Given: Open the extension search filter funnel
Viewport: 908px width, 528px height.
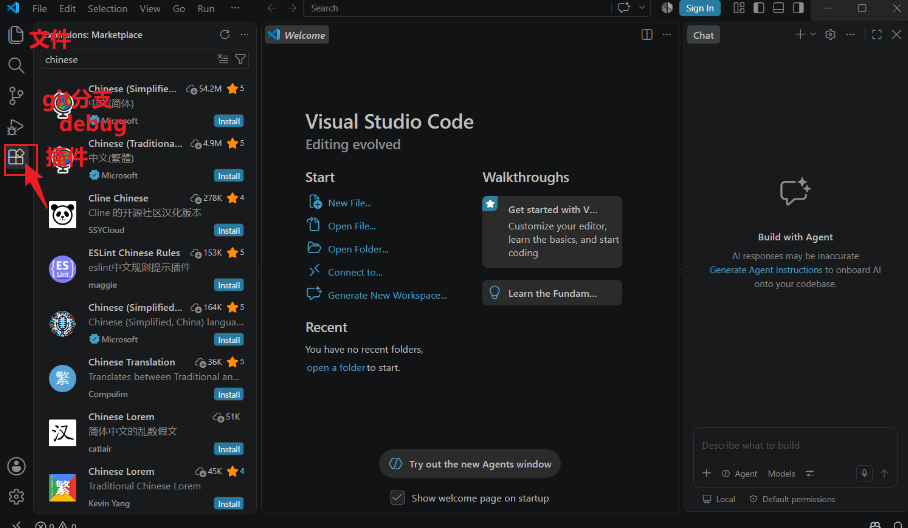Looking at the screenshot, I should pyautogui.click(x=240, y=59).
